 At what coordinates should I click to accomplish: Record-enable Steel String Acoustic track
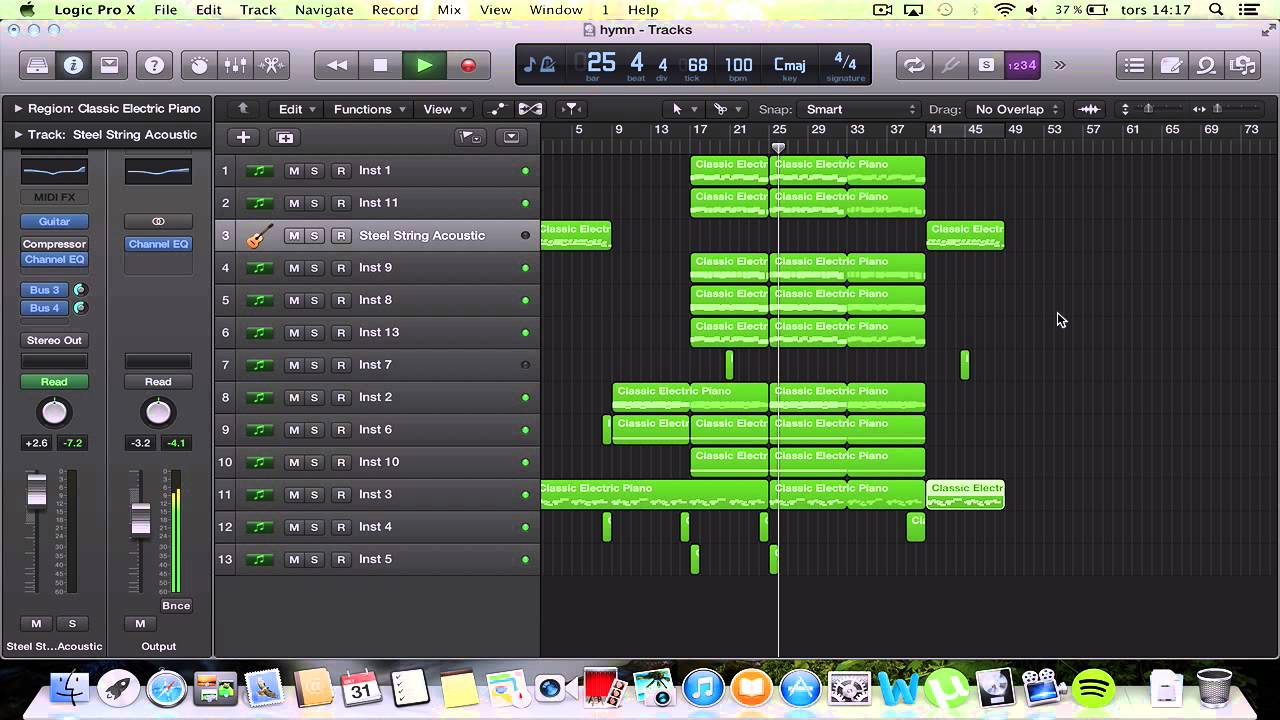click(x=341, y=236)
